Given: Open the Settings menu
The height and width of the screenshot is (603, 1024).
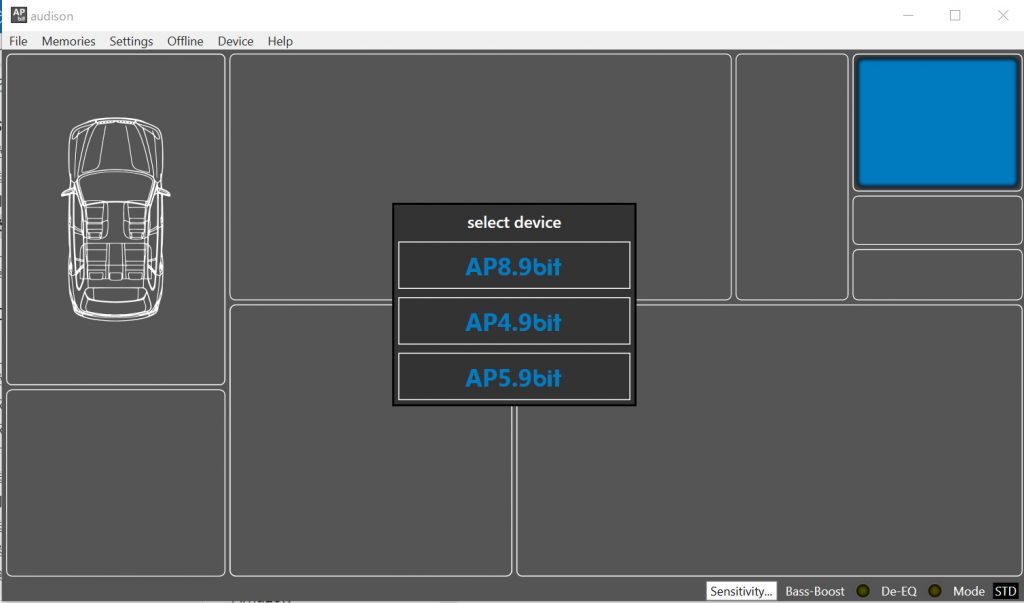Looking at the screenshot, I should click(131, 41).
